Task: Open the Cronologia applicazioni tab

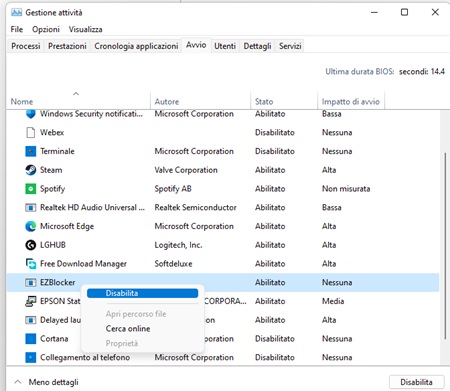Action: [x=136, y=46]
